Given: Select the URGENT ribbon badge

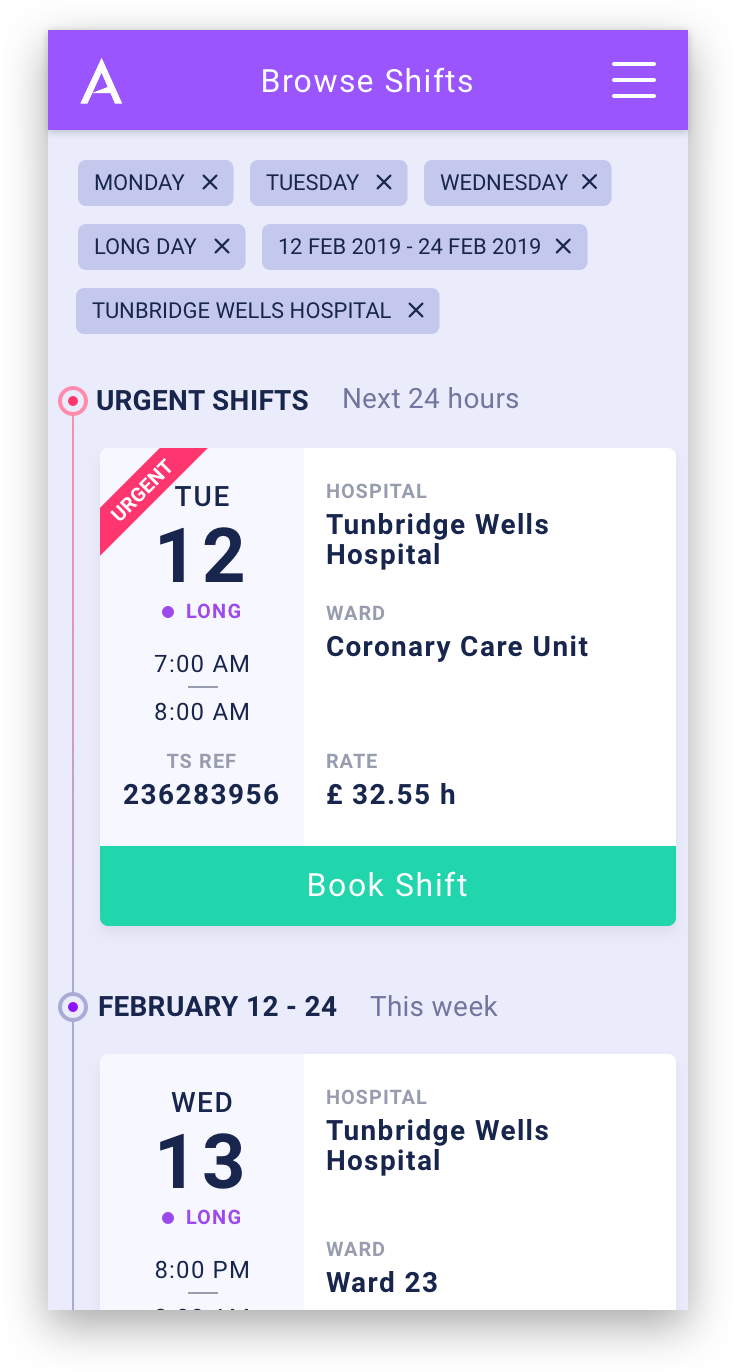Looking at the screenshot, I should 142,491.
